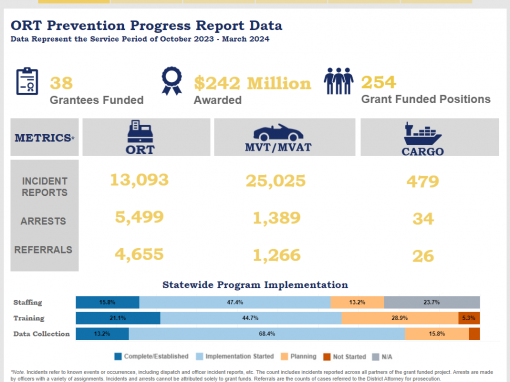The width and height of the screenshot is (510, 382).
Task: Click the award ribbon icon
Action: (x=172, y=81)
